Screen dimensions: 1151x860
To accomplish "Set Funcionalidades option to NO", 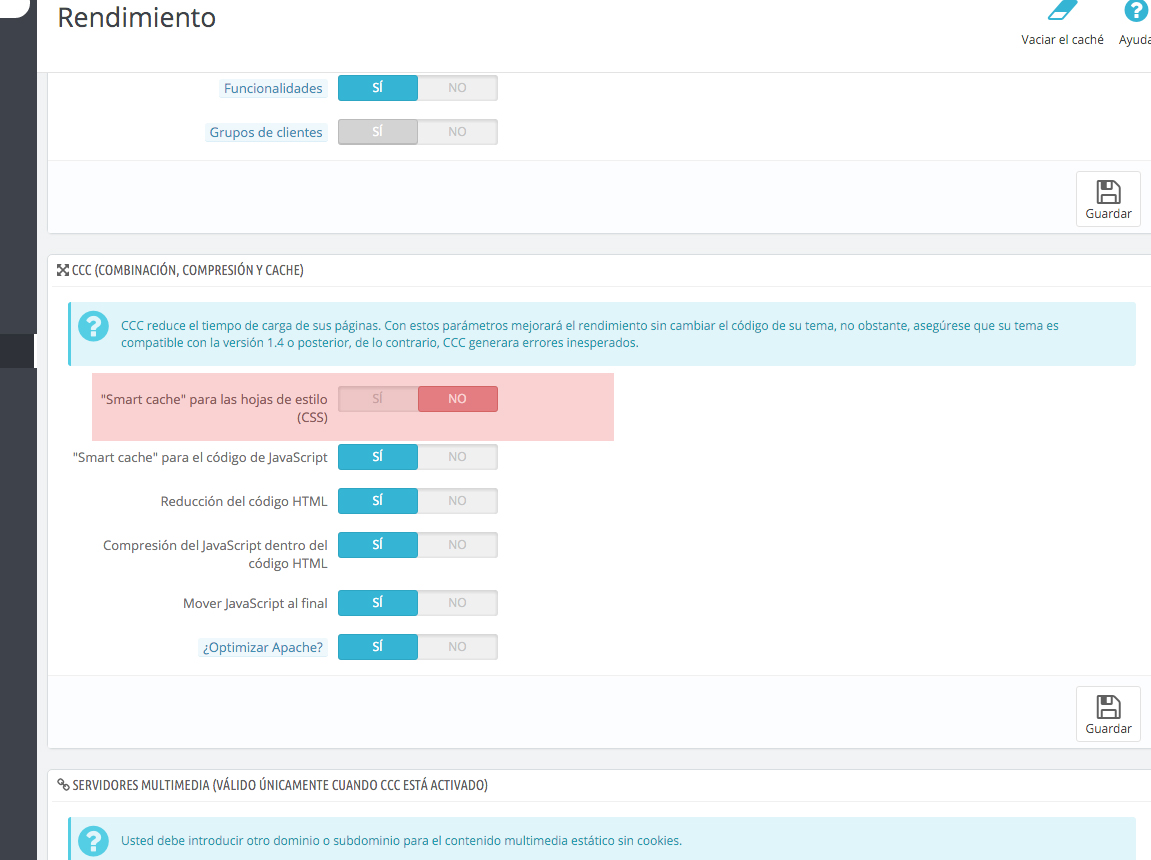I will click(x=457, y=88).
